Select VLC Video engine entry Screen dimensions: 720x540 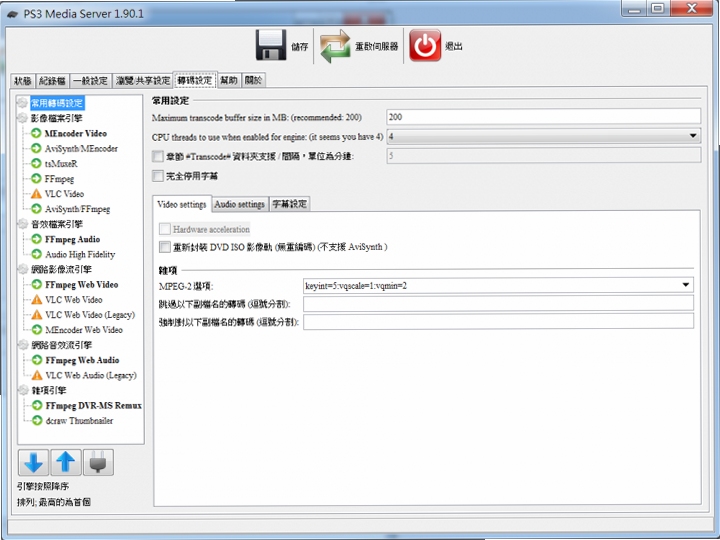[x=64, y=193]
